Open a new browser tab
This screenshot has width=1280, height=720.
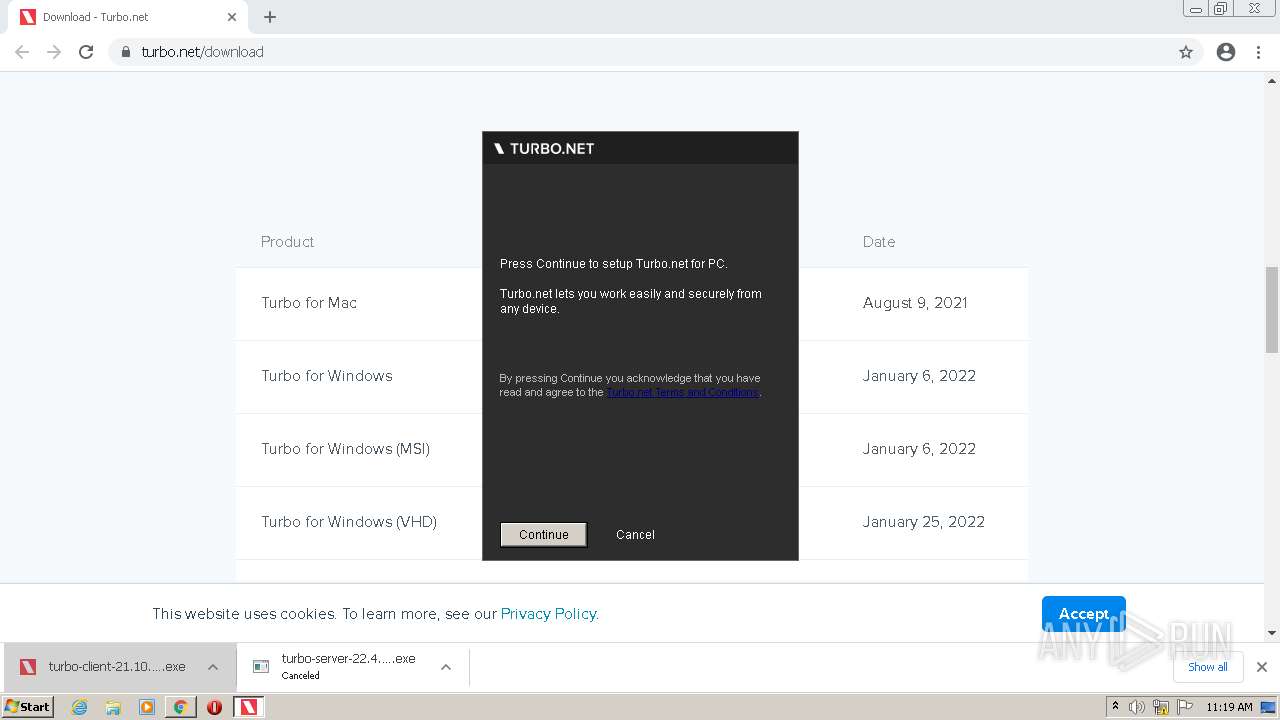(270, 17)
